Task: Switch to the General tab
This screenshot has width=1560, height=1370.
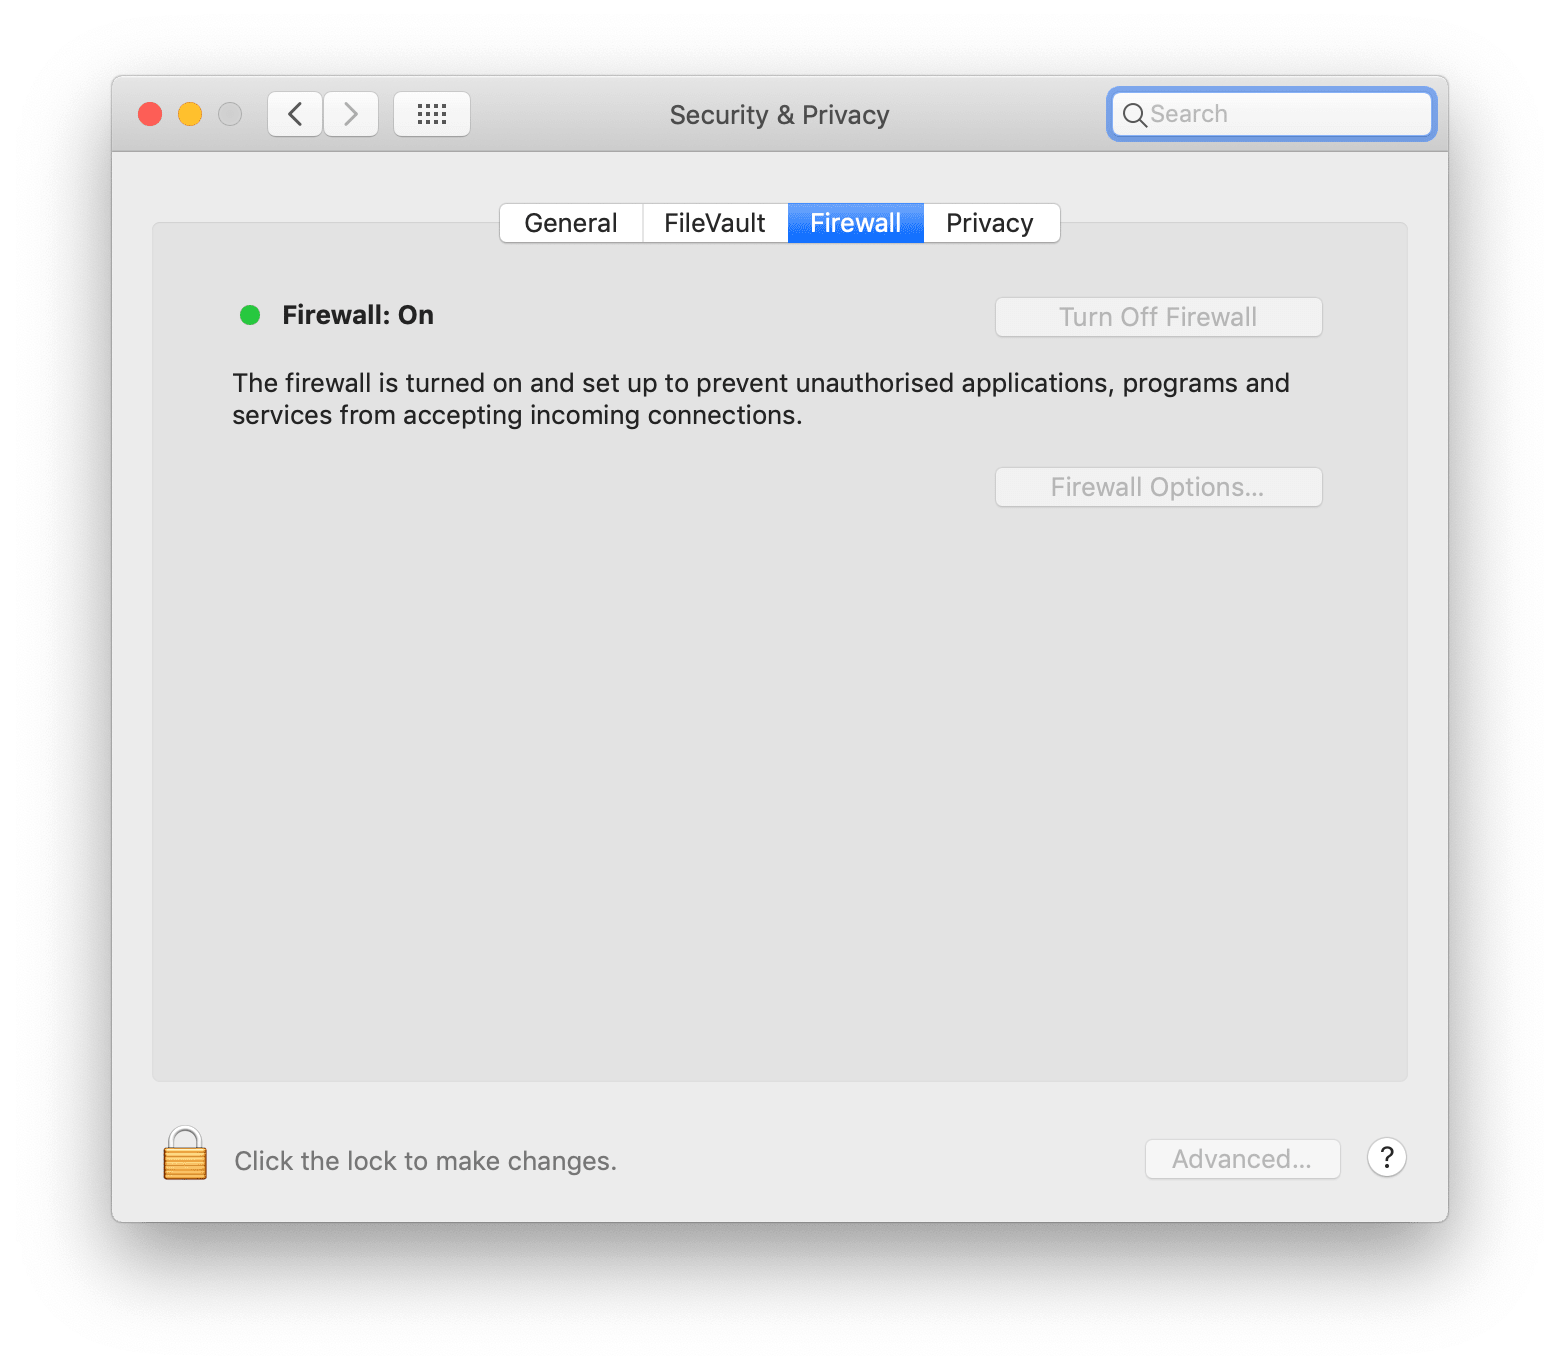Action: (x=571, y=223)
